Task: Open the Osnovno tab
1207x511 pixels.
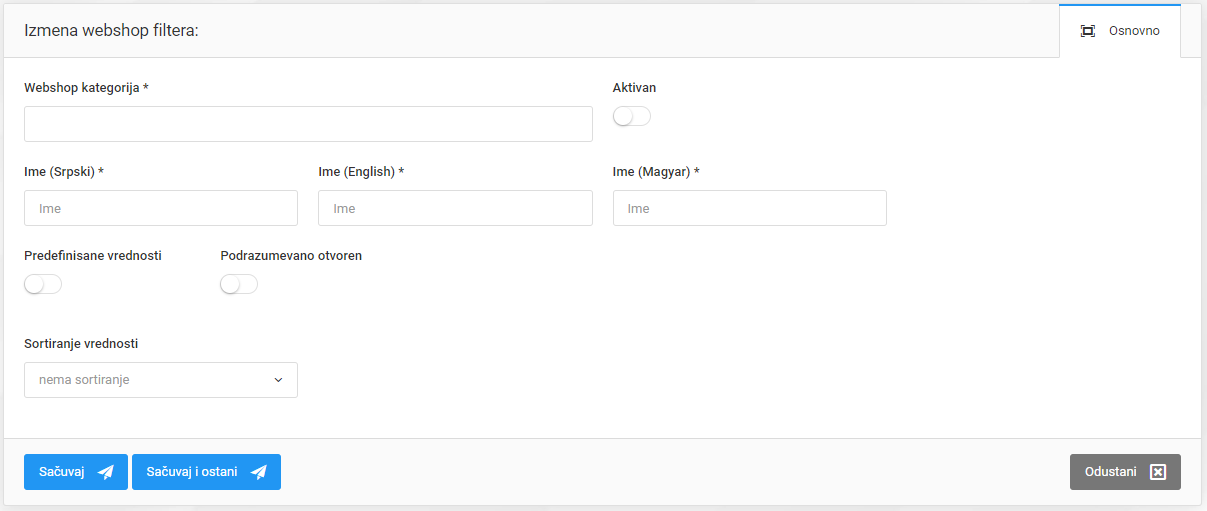Action: click(1120, 31)
